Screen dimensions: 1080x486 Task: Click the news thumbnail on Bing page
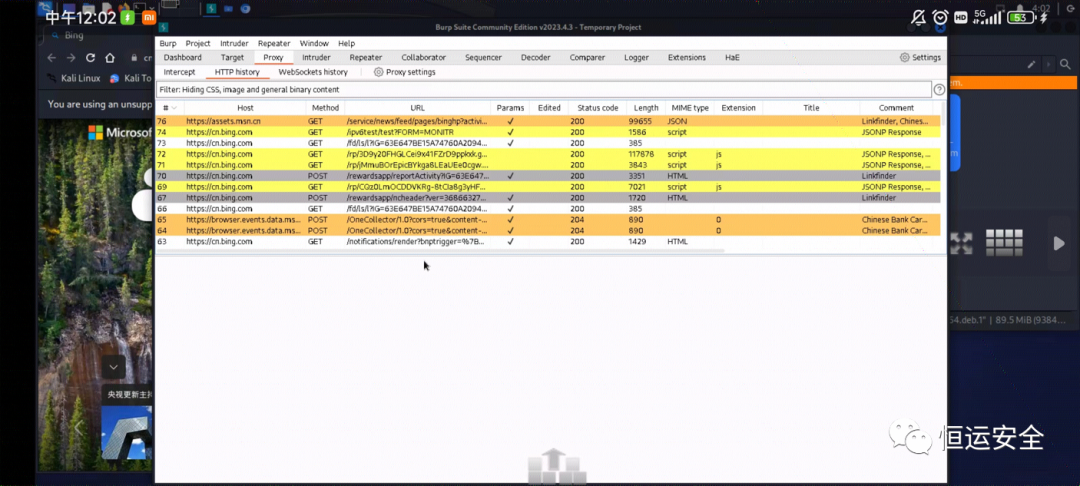pyautogui.click(x=127, y=432)
